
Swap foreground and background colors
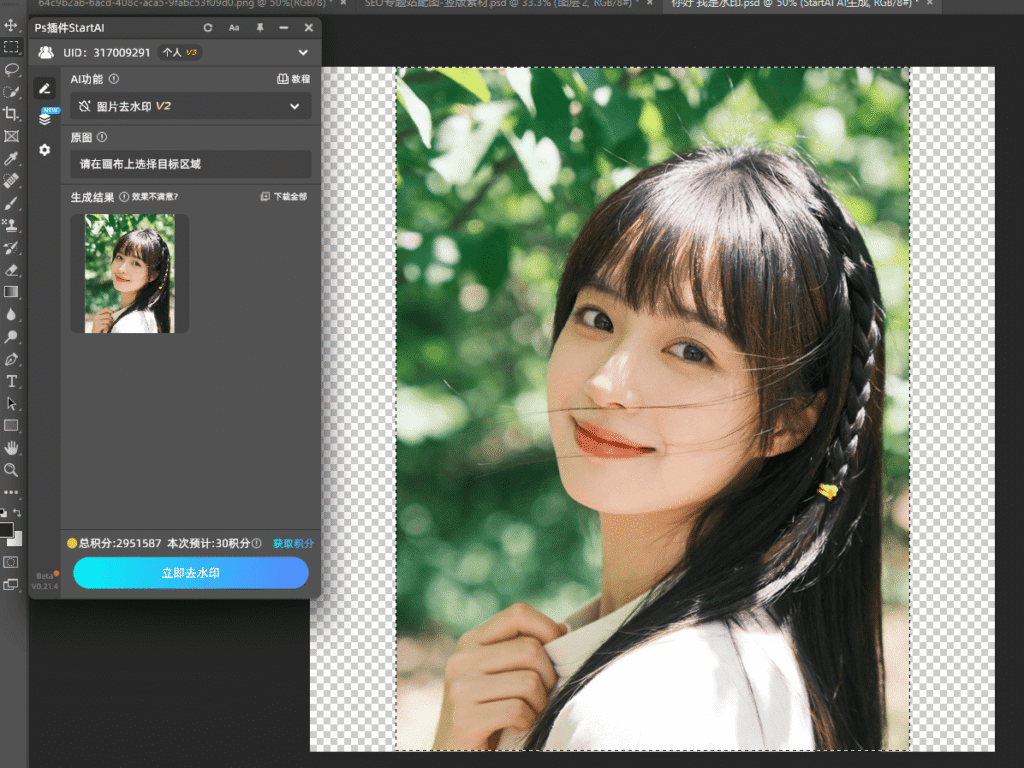tap(17, 513)
